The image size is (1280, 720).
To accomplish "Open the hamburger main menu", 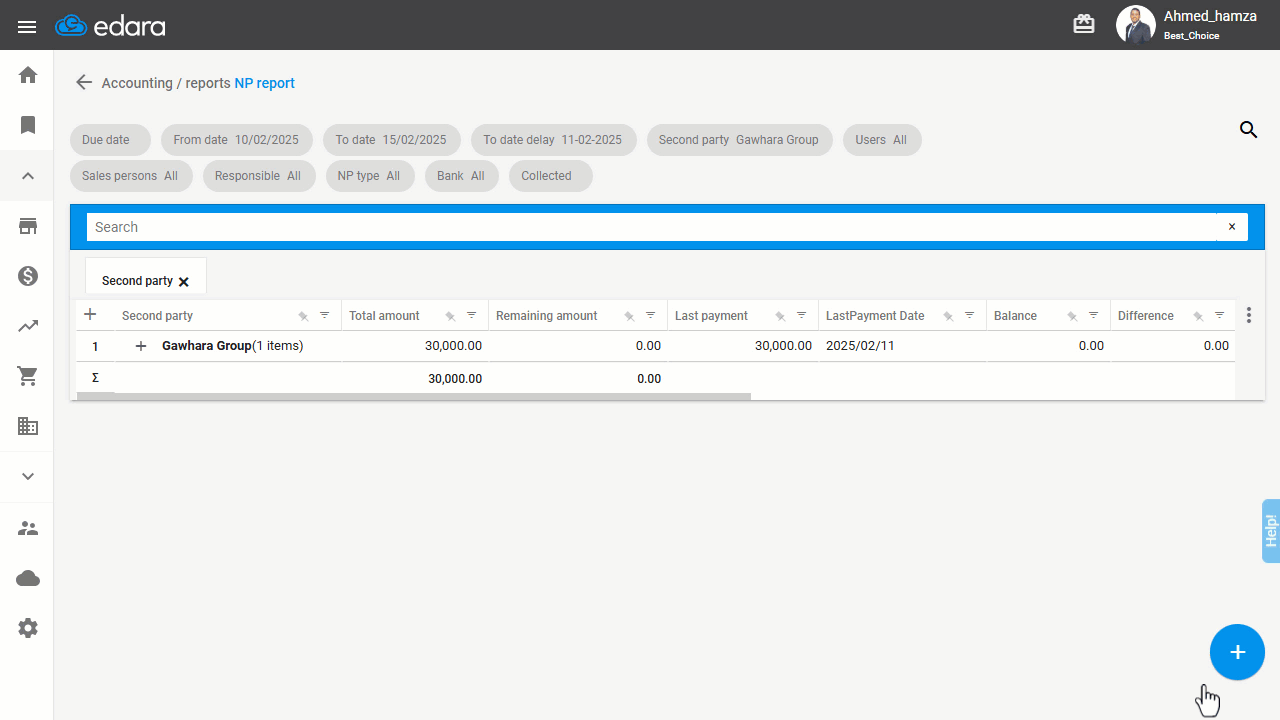I will 27,26.
